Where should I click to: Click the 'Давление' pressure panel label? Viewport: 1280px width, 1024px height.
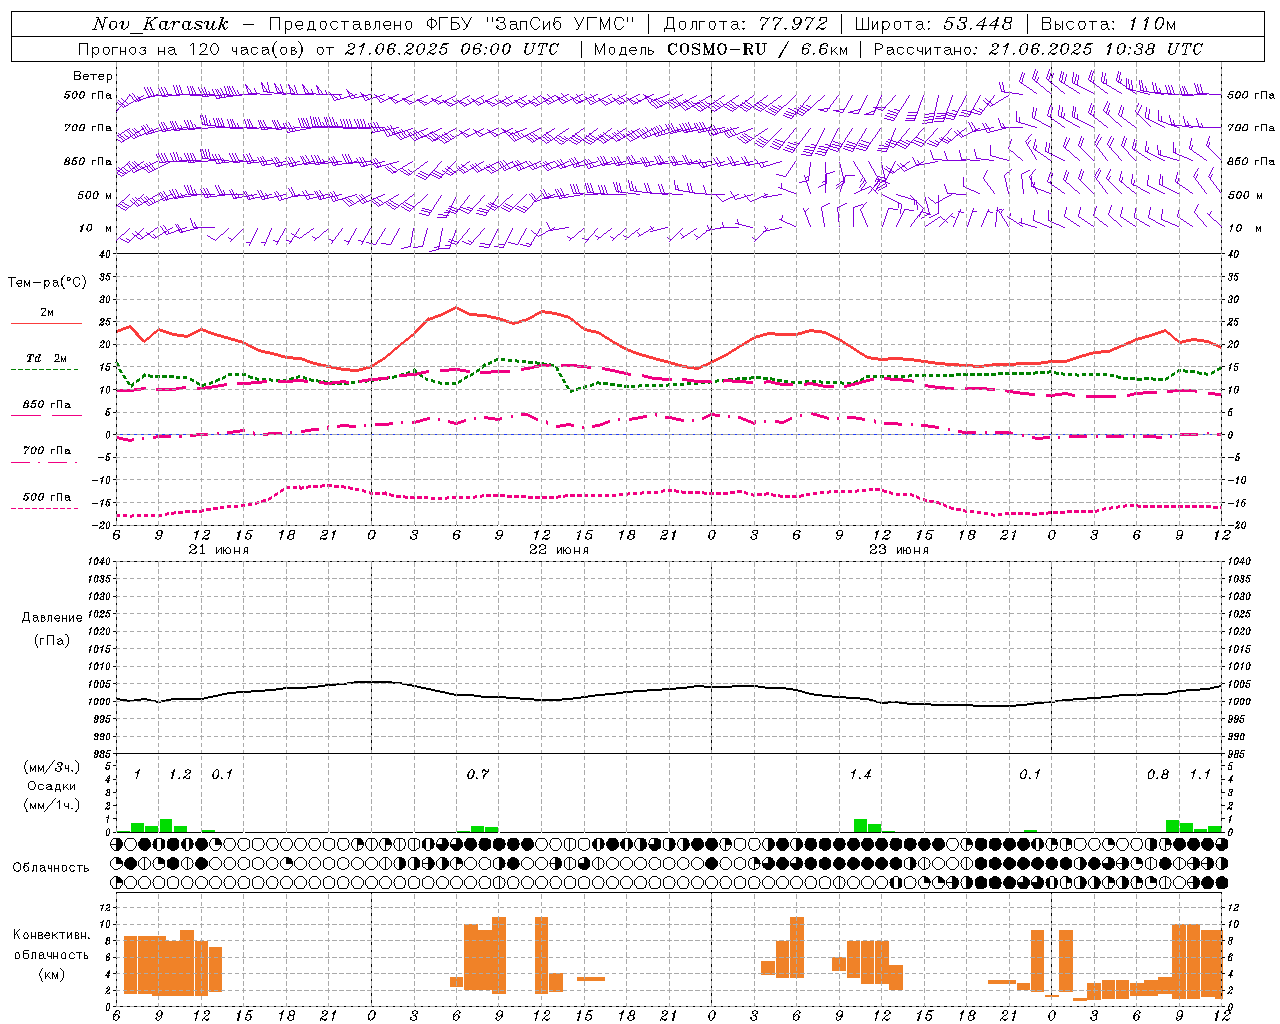pyautogui.click(x=52, y=618)
